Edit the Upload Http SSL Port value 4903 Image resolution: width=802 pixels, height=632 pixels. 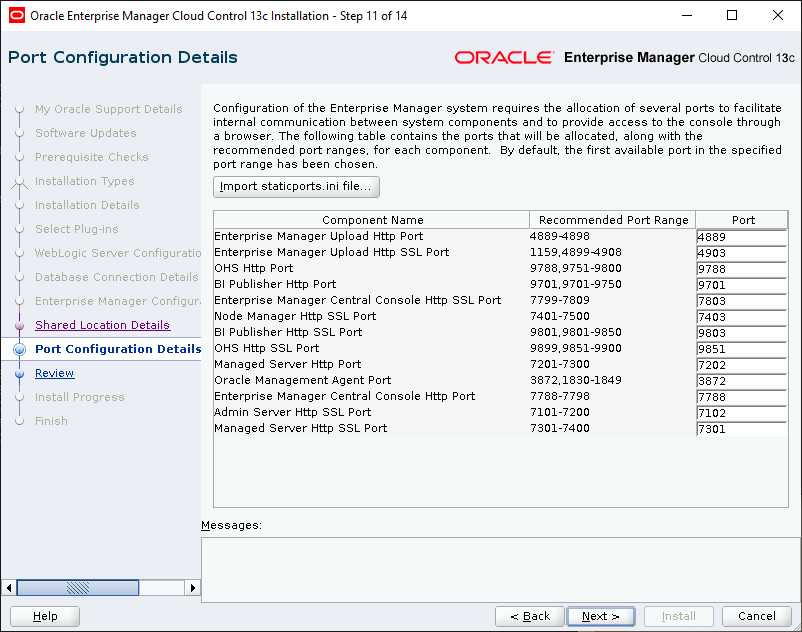click(741, 253)
